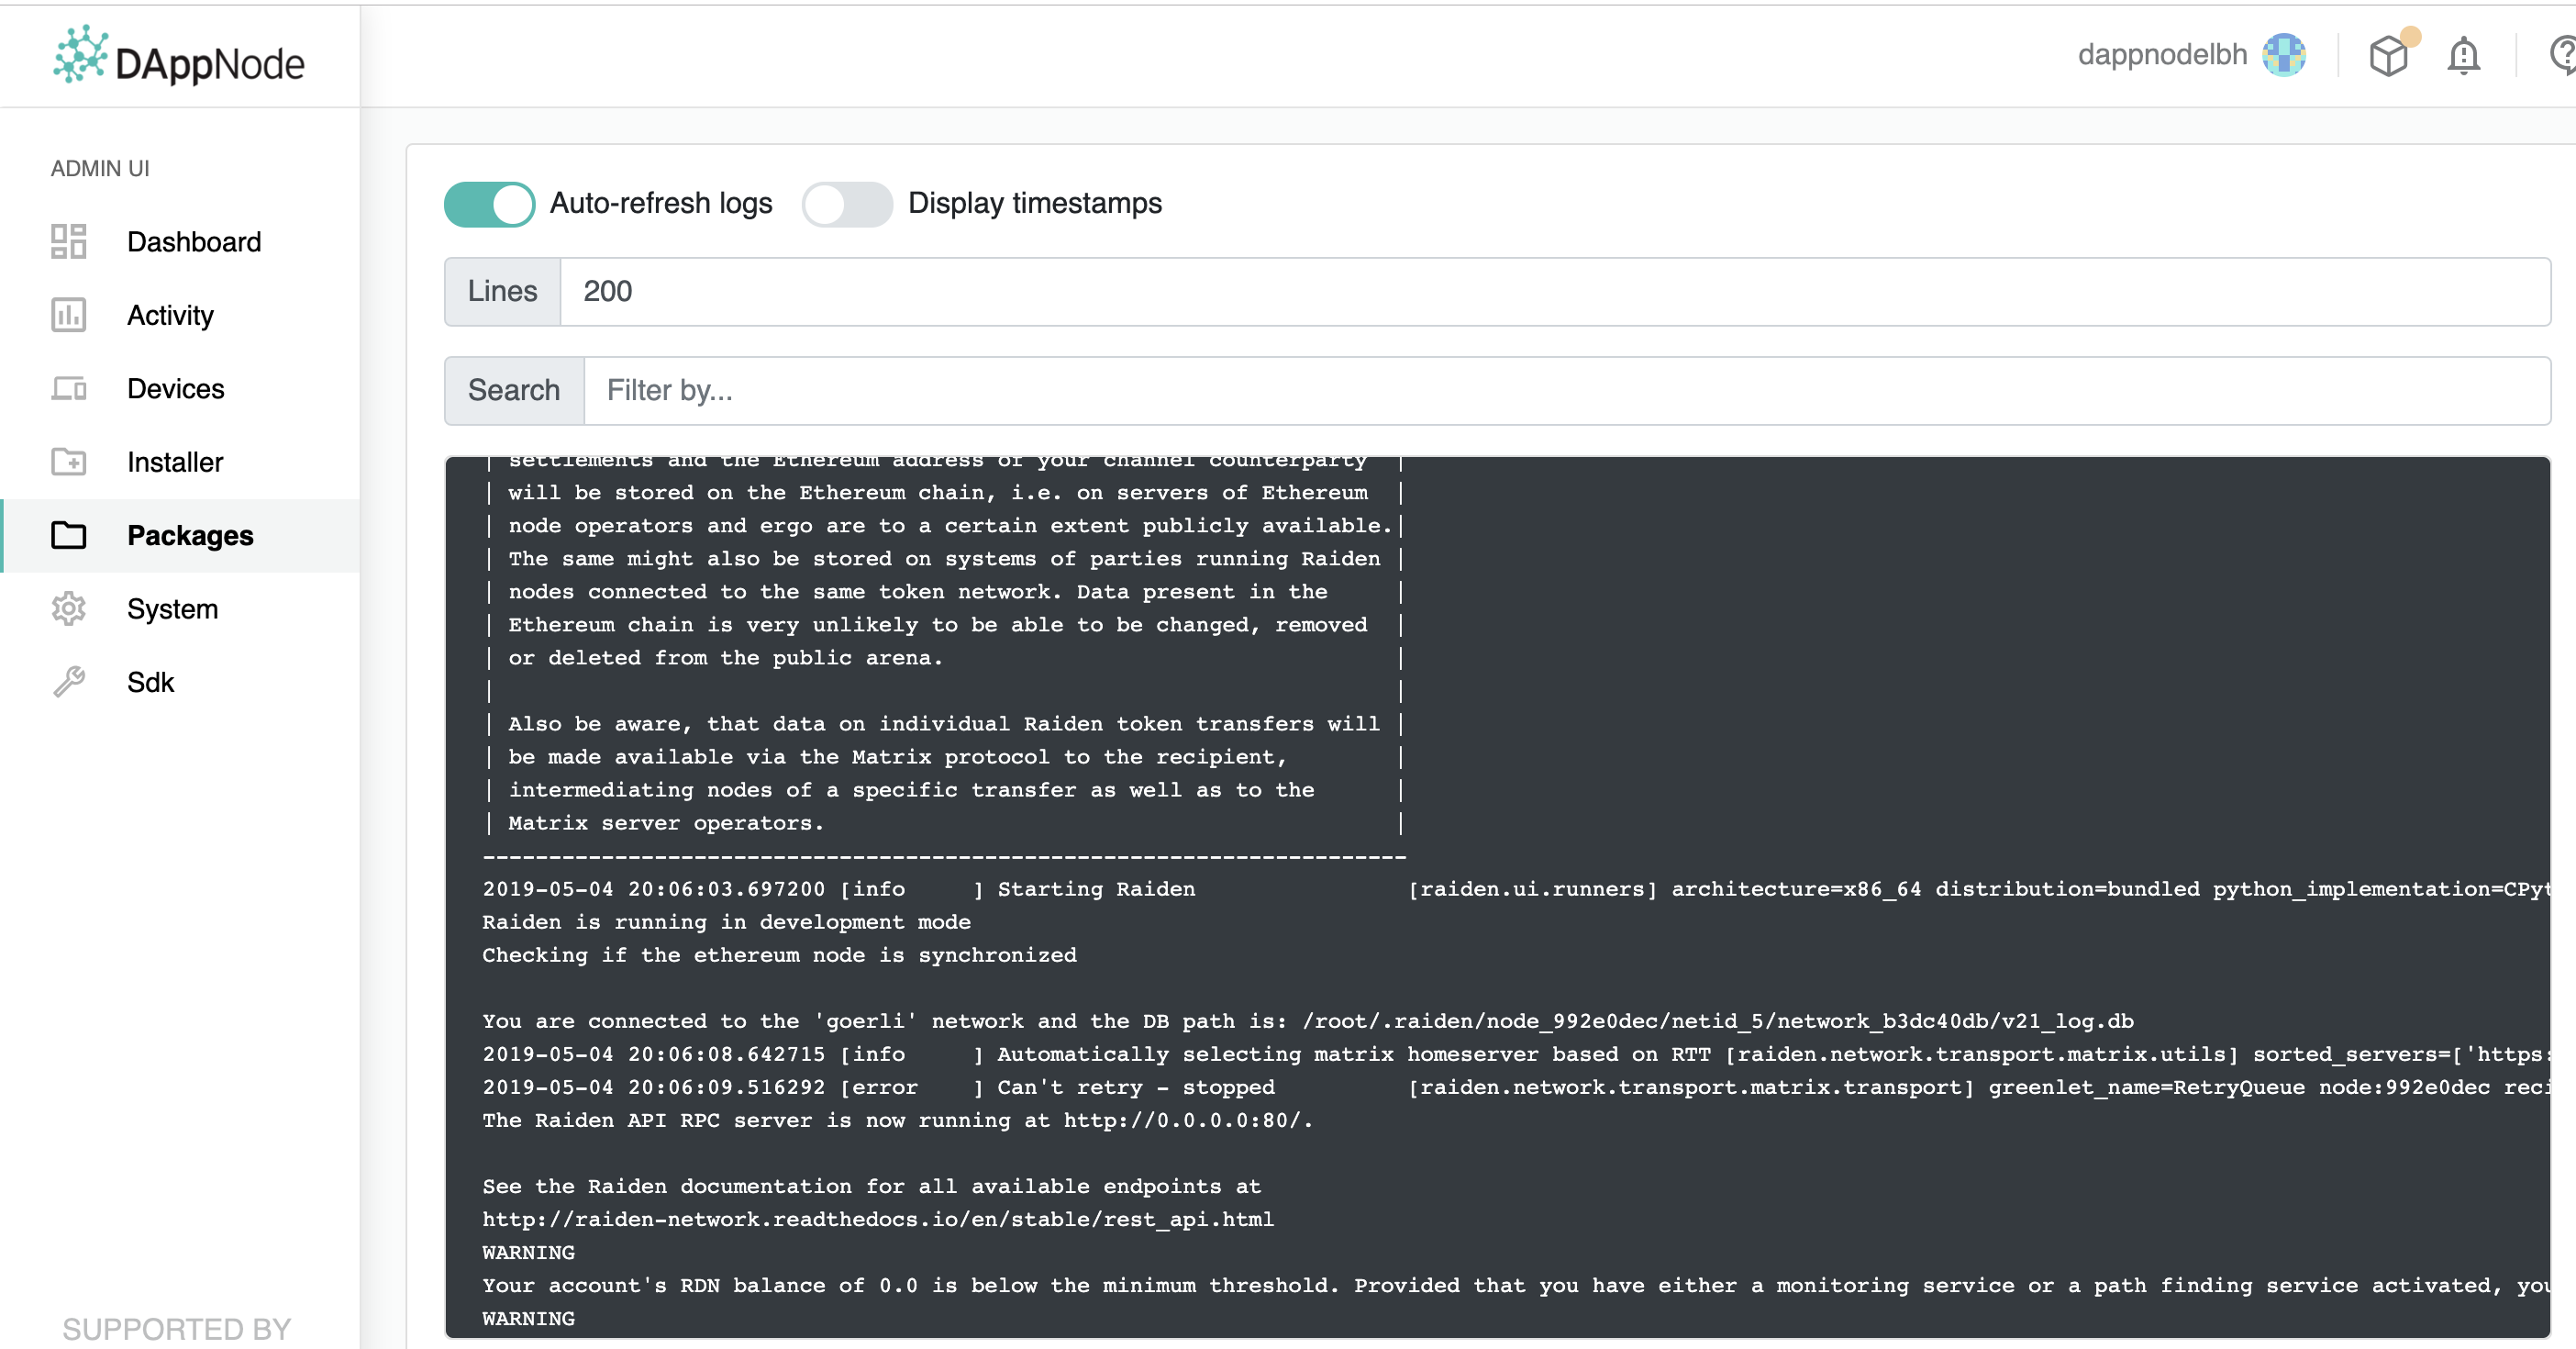Open the notifications bell
This screenshot has height=1349, width=2576.
(x=2463, y=56)
